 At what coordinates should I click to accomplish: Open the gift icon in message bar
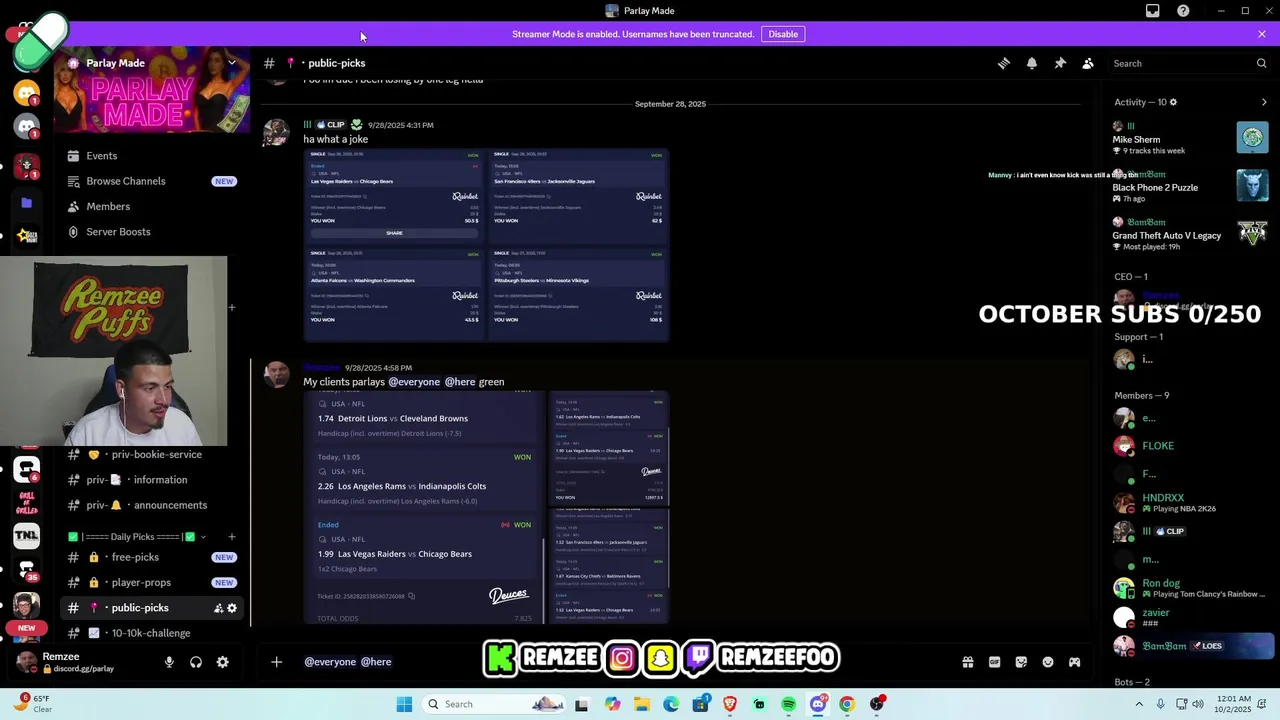[968, 662]
